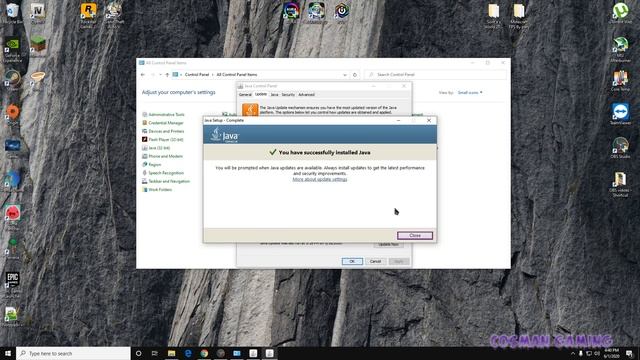Open the Security tab in Java Control Panel
Viewport: 640px width, 360px height.
point(288,95)
